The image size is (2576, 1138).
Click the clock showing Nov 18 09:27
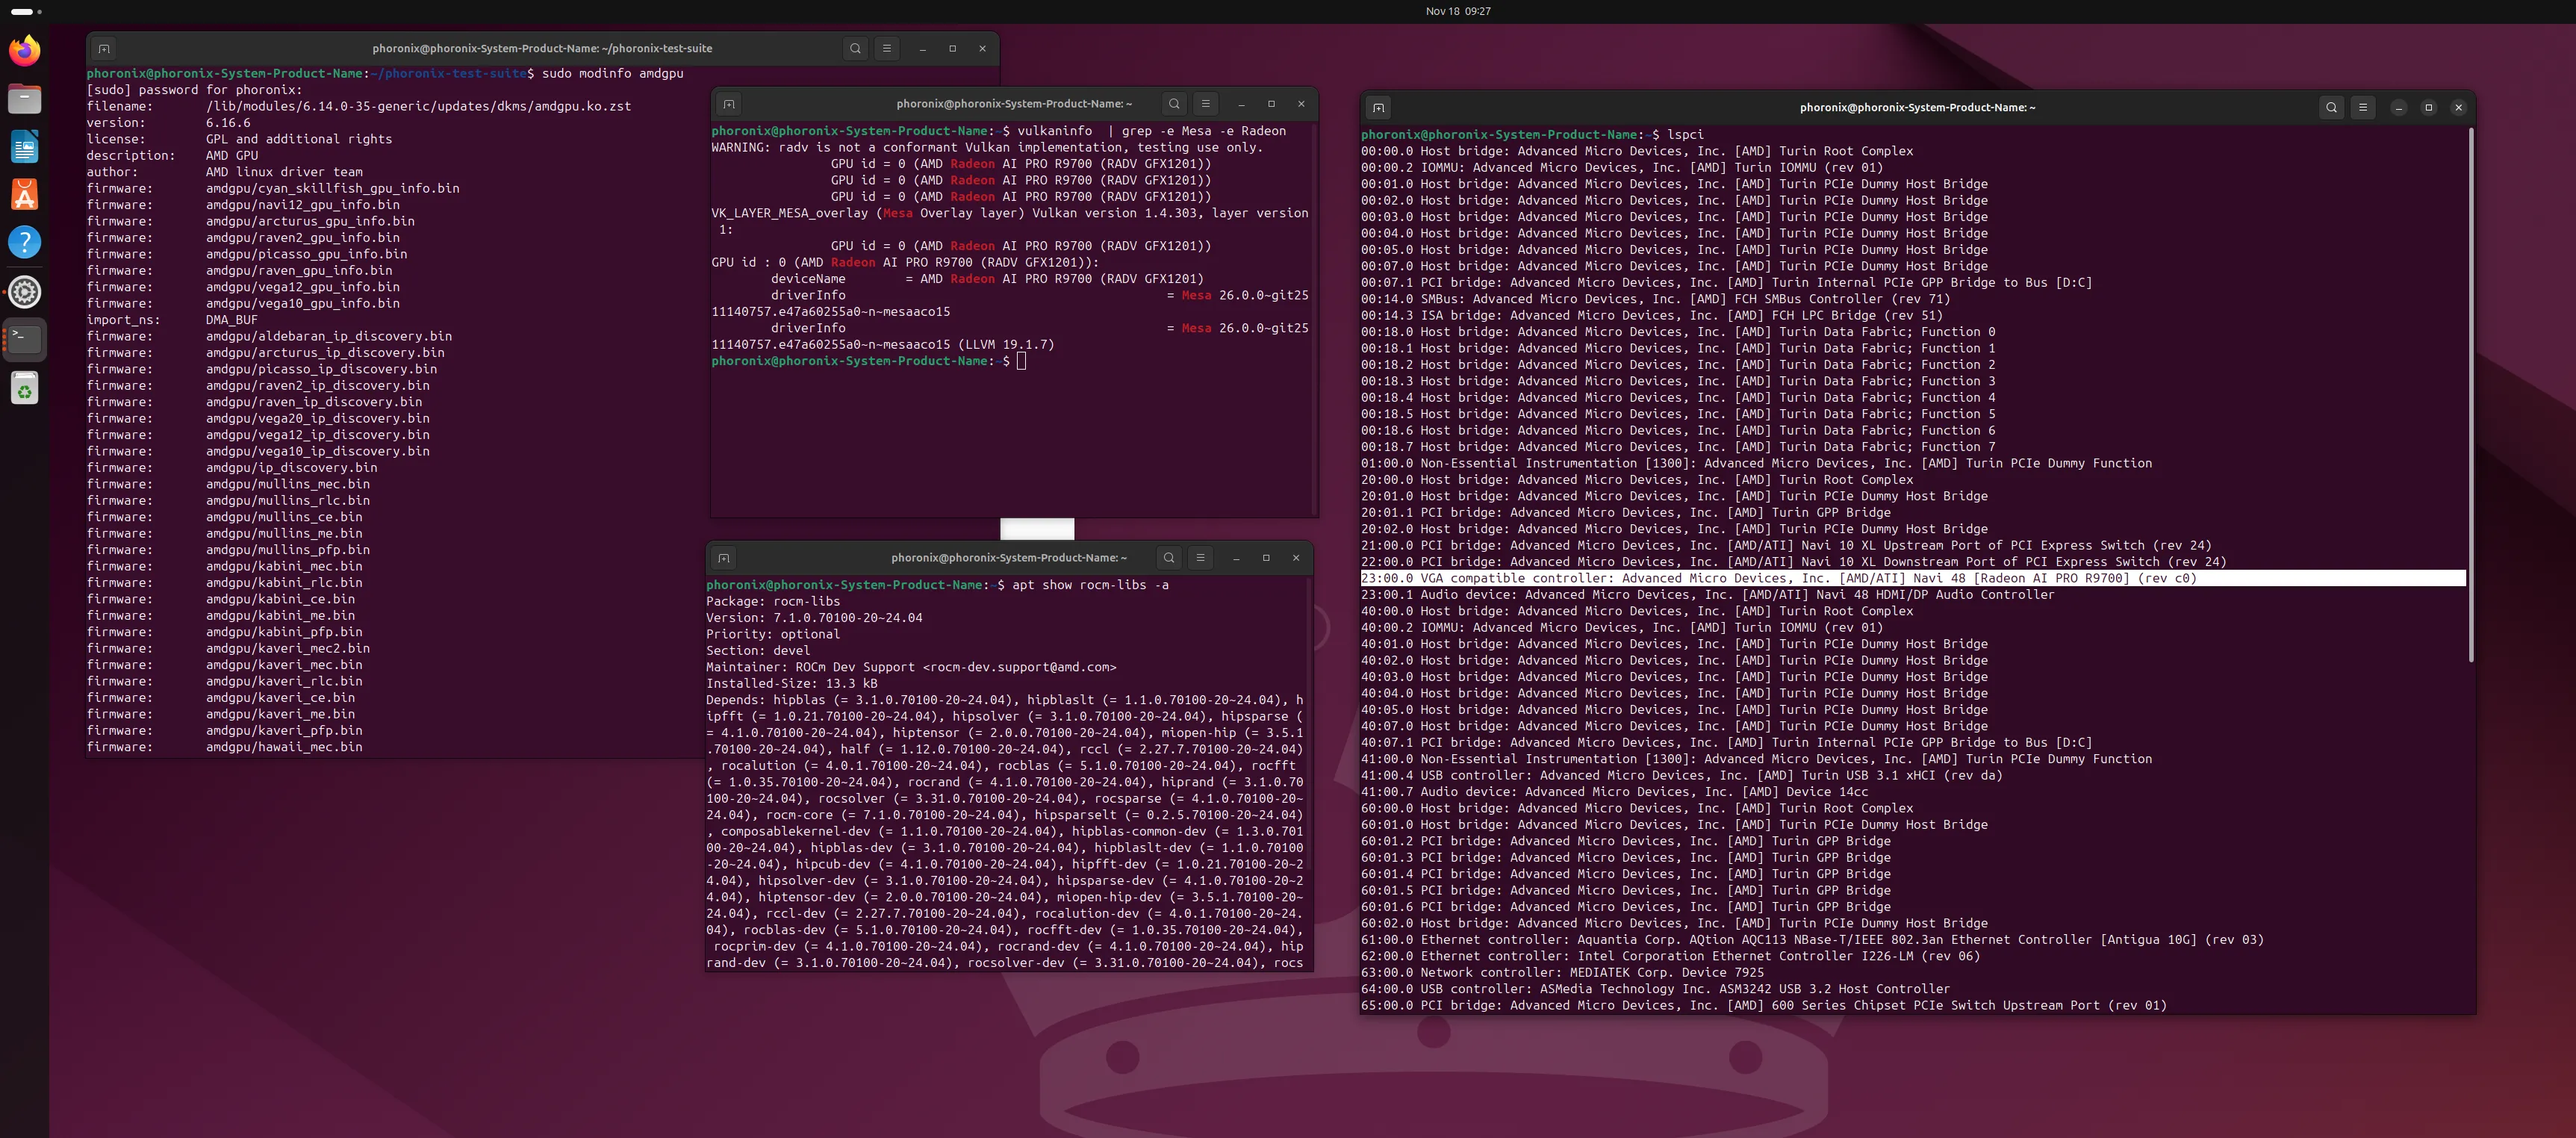(x=1457, y=11)
